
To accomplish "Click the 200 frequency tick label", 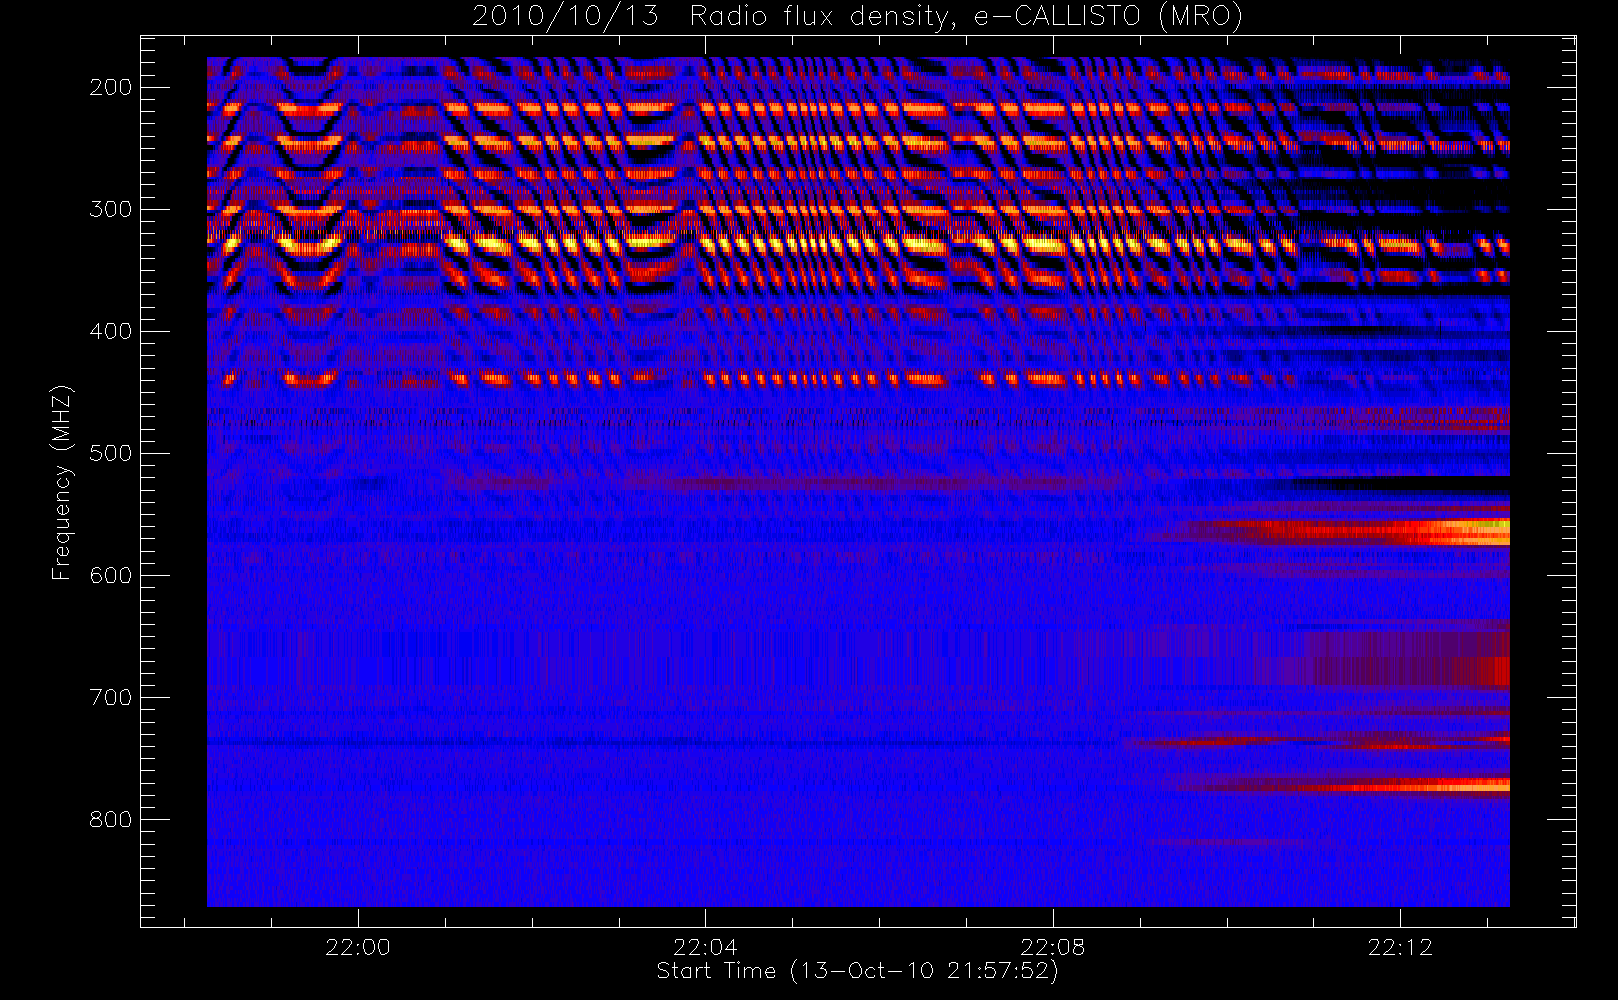I will click(111, 87).
